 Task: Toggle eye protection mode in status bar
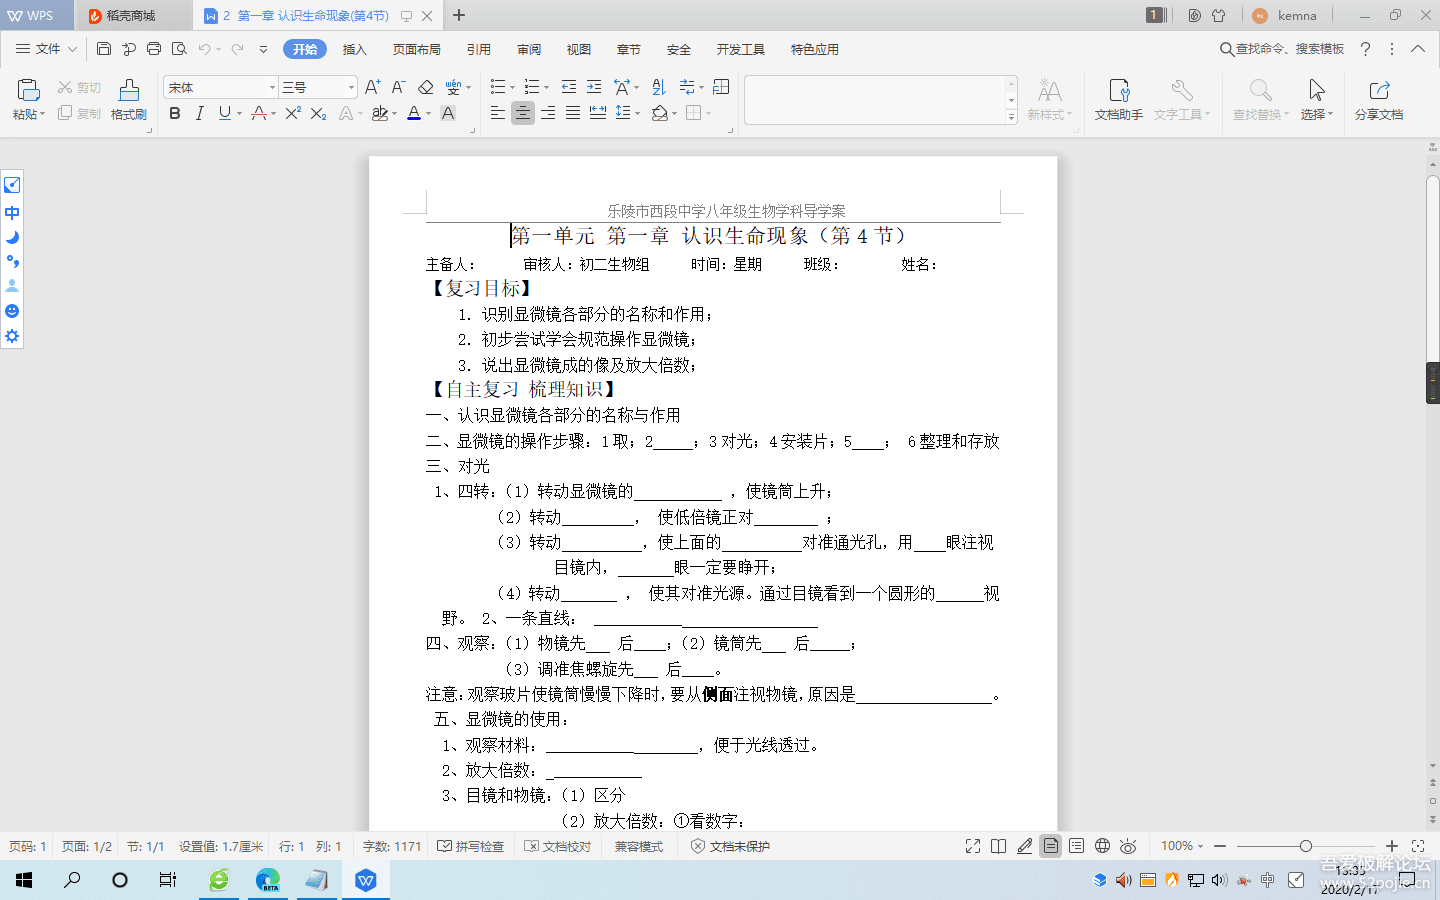point(1128,846)
